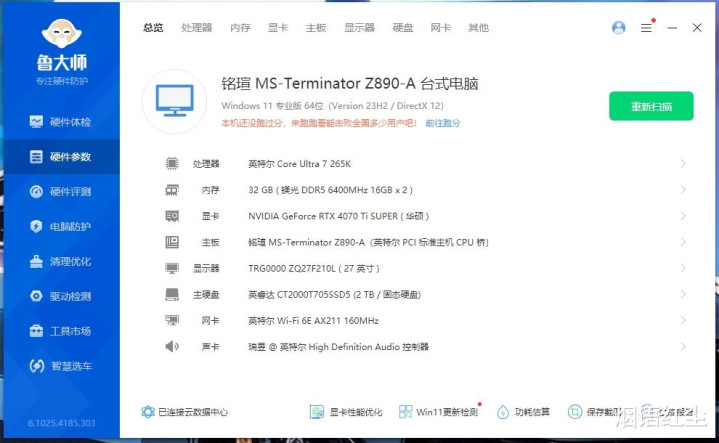Click the green 重新扫描 button

coord(651,106)
